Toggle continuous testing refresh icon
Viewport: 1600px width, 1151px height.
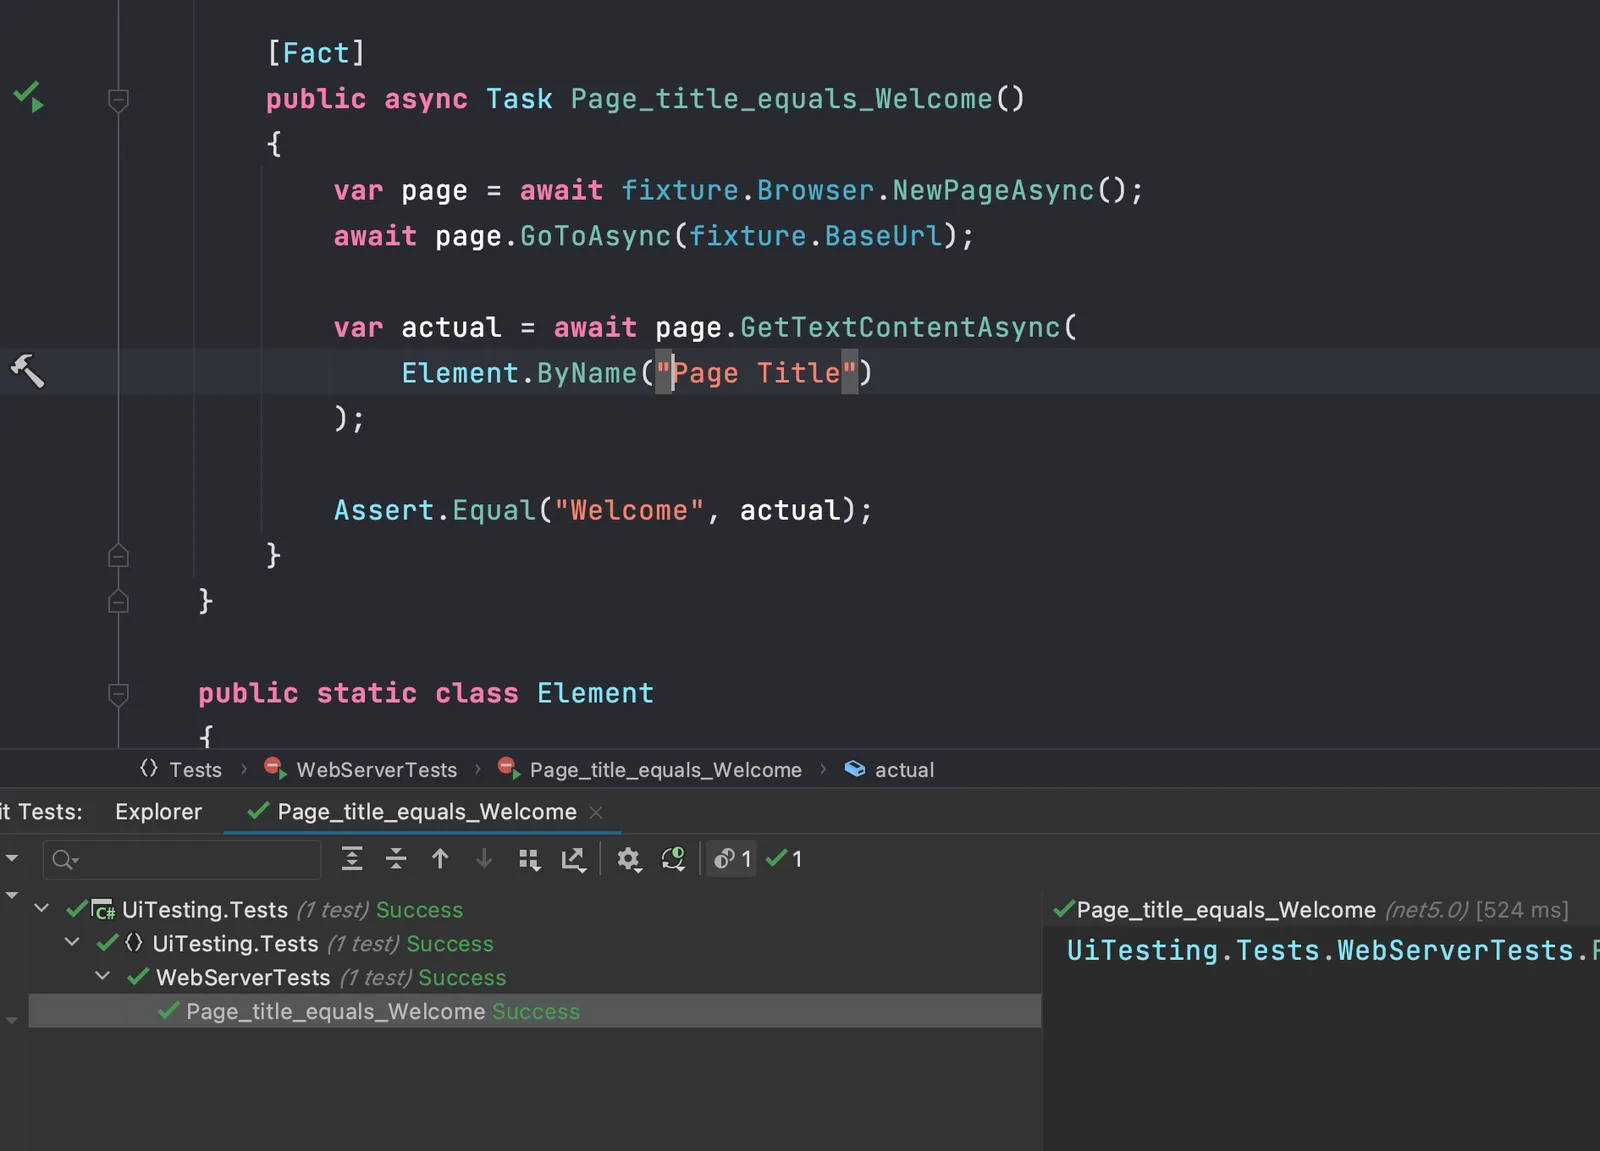pos(673,859)
